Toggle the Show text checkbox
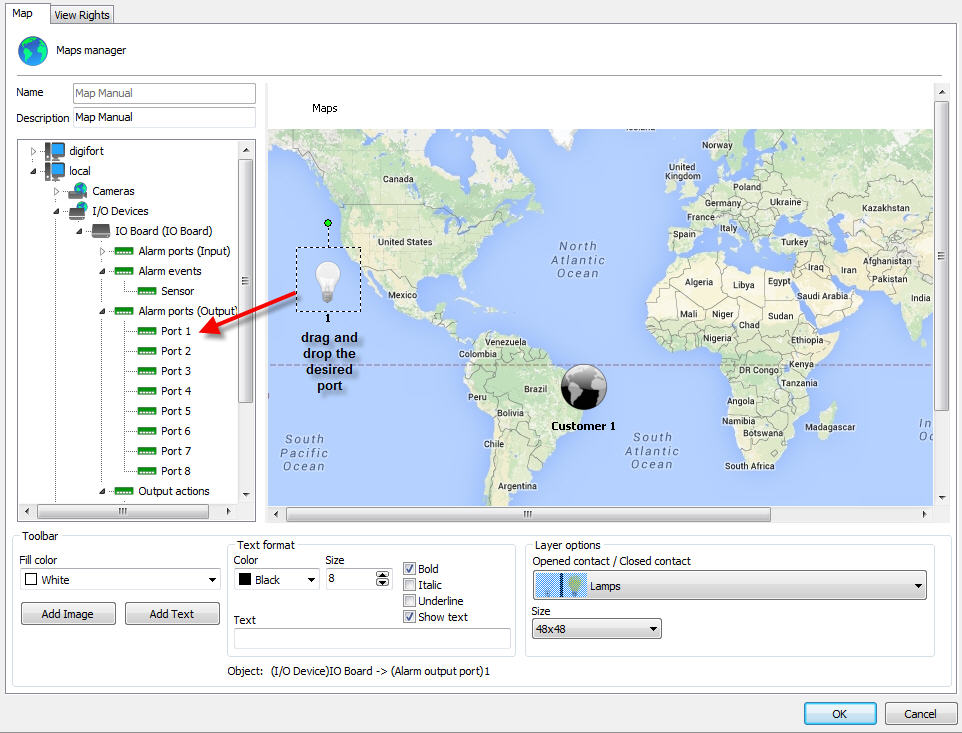Viewport: 962px width, 733px height. pos(409,616)
